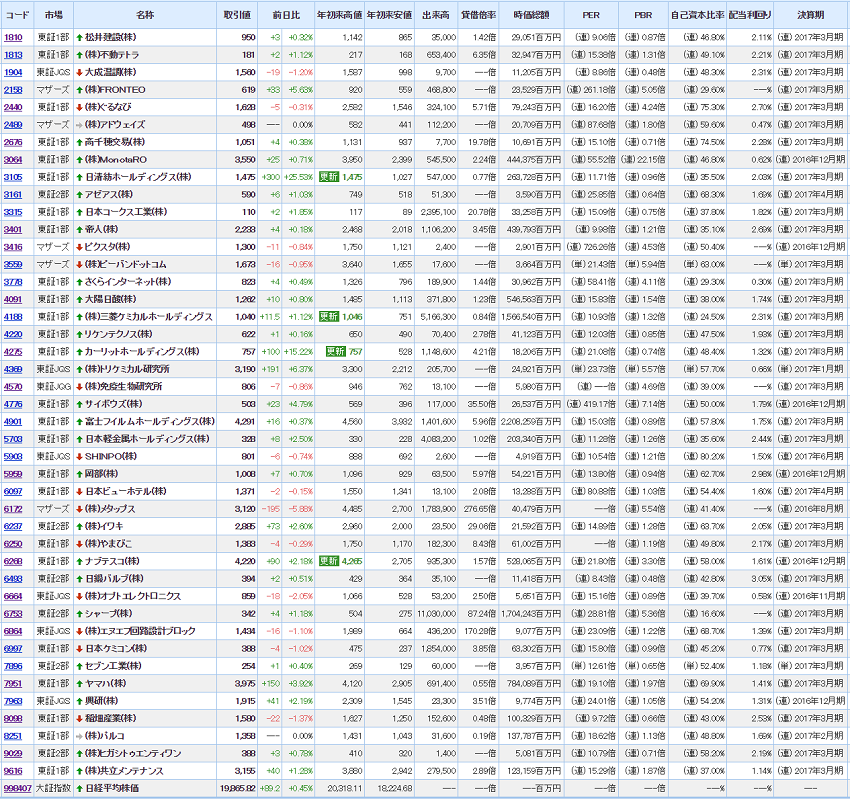The height and width of the screenshot is (800, 850).
Task: Select the company name (株)エヌエフ回路設計ブロック
Action: click(140, 631)
